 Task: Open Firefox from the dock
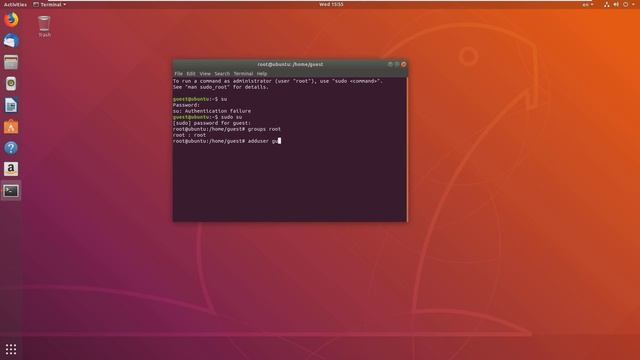[x=11, y=20]
